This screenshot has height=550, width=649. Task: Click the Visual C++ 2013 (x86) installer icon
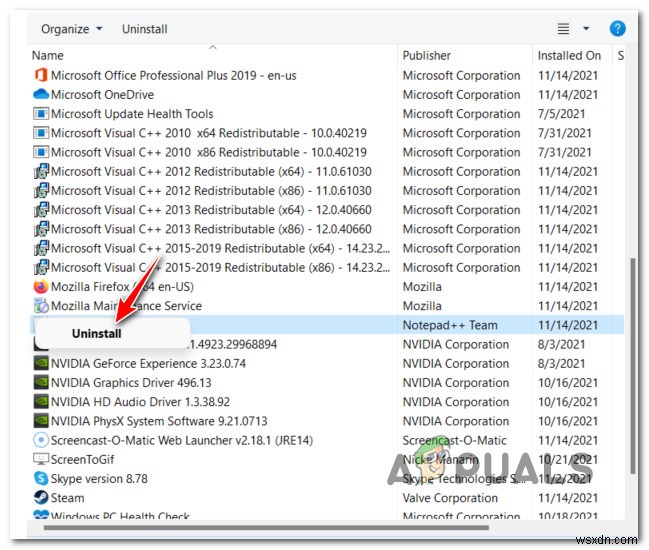41,229
